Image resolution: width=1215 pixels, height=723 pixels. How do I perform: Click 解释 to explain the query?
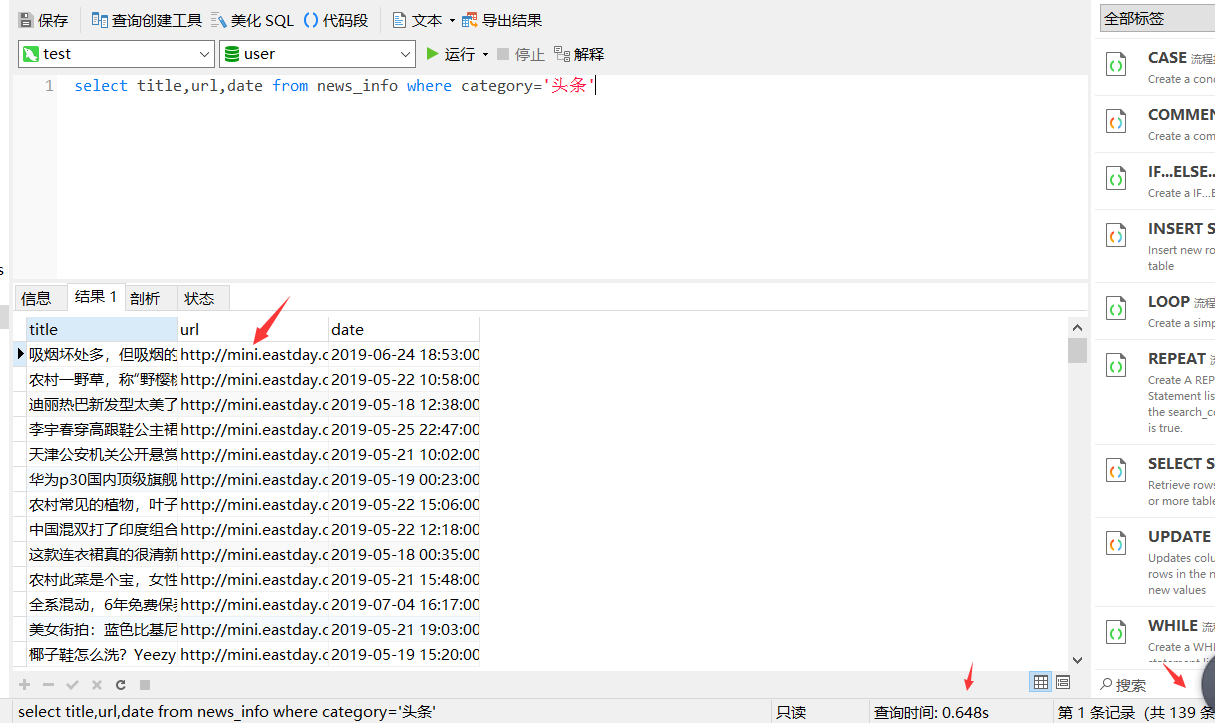(x=579, y=54)
